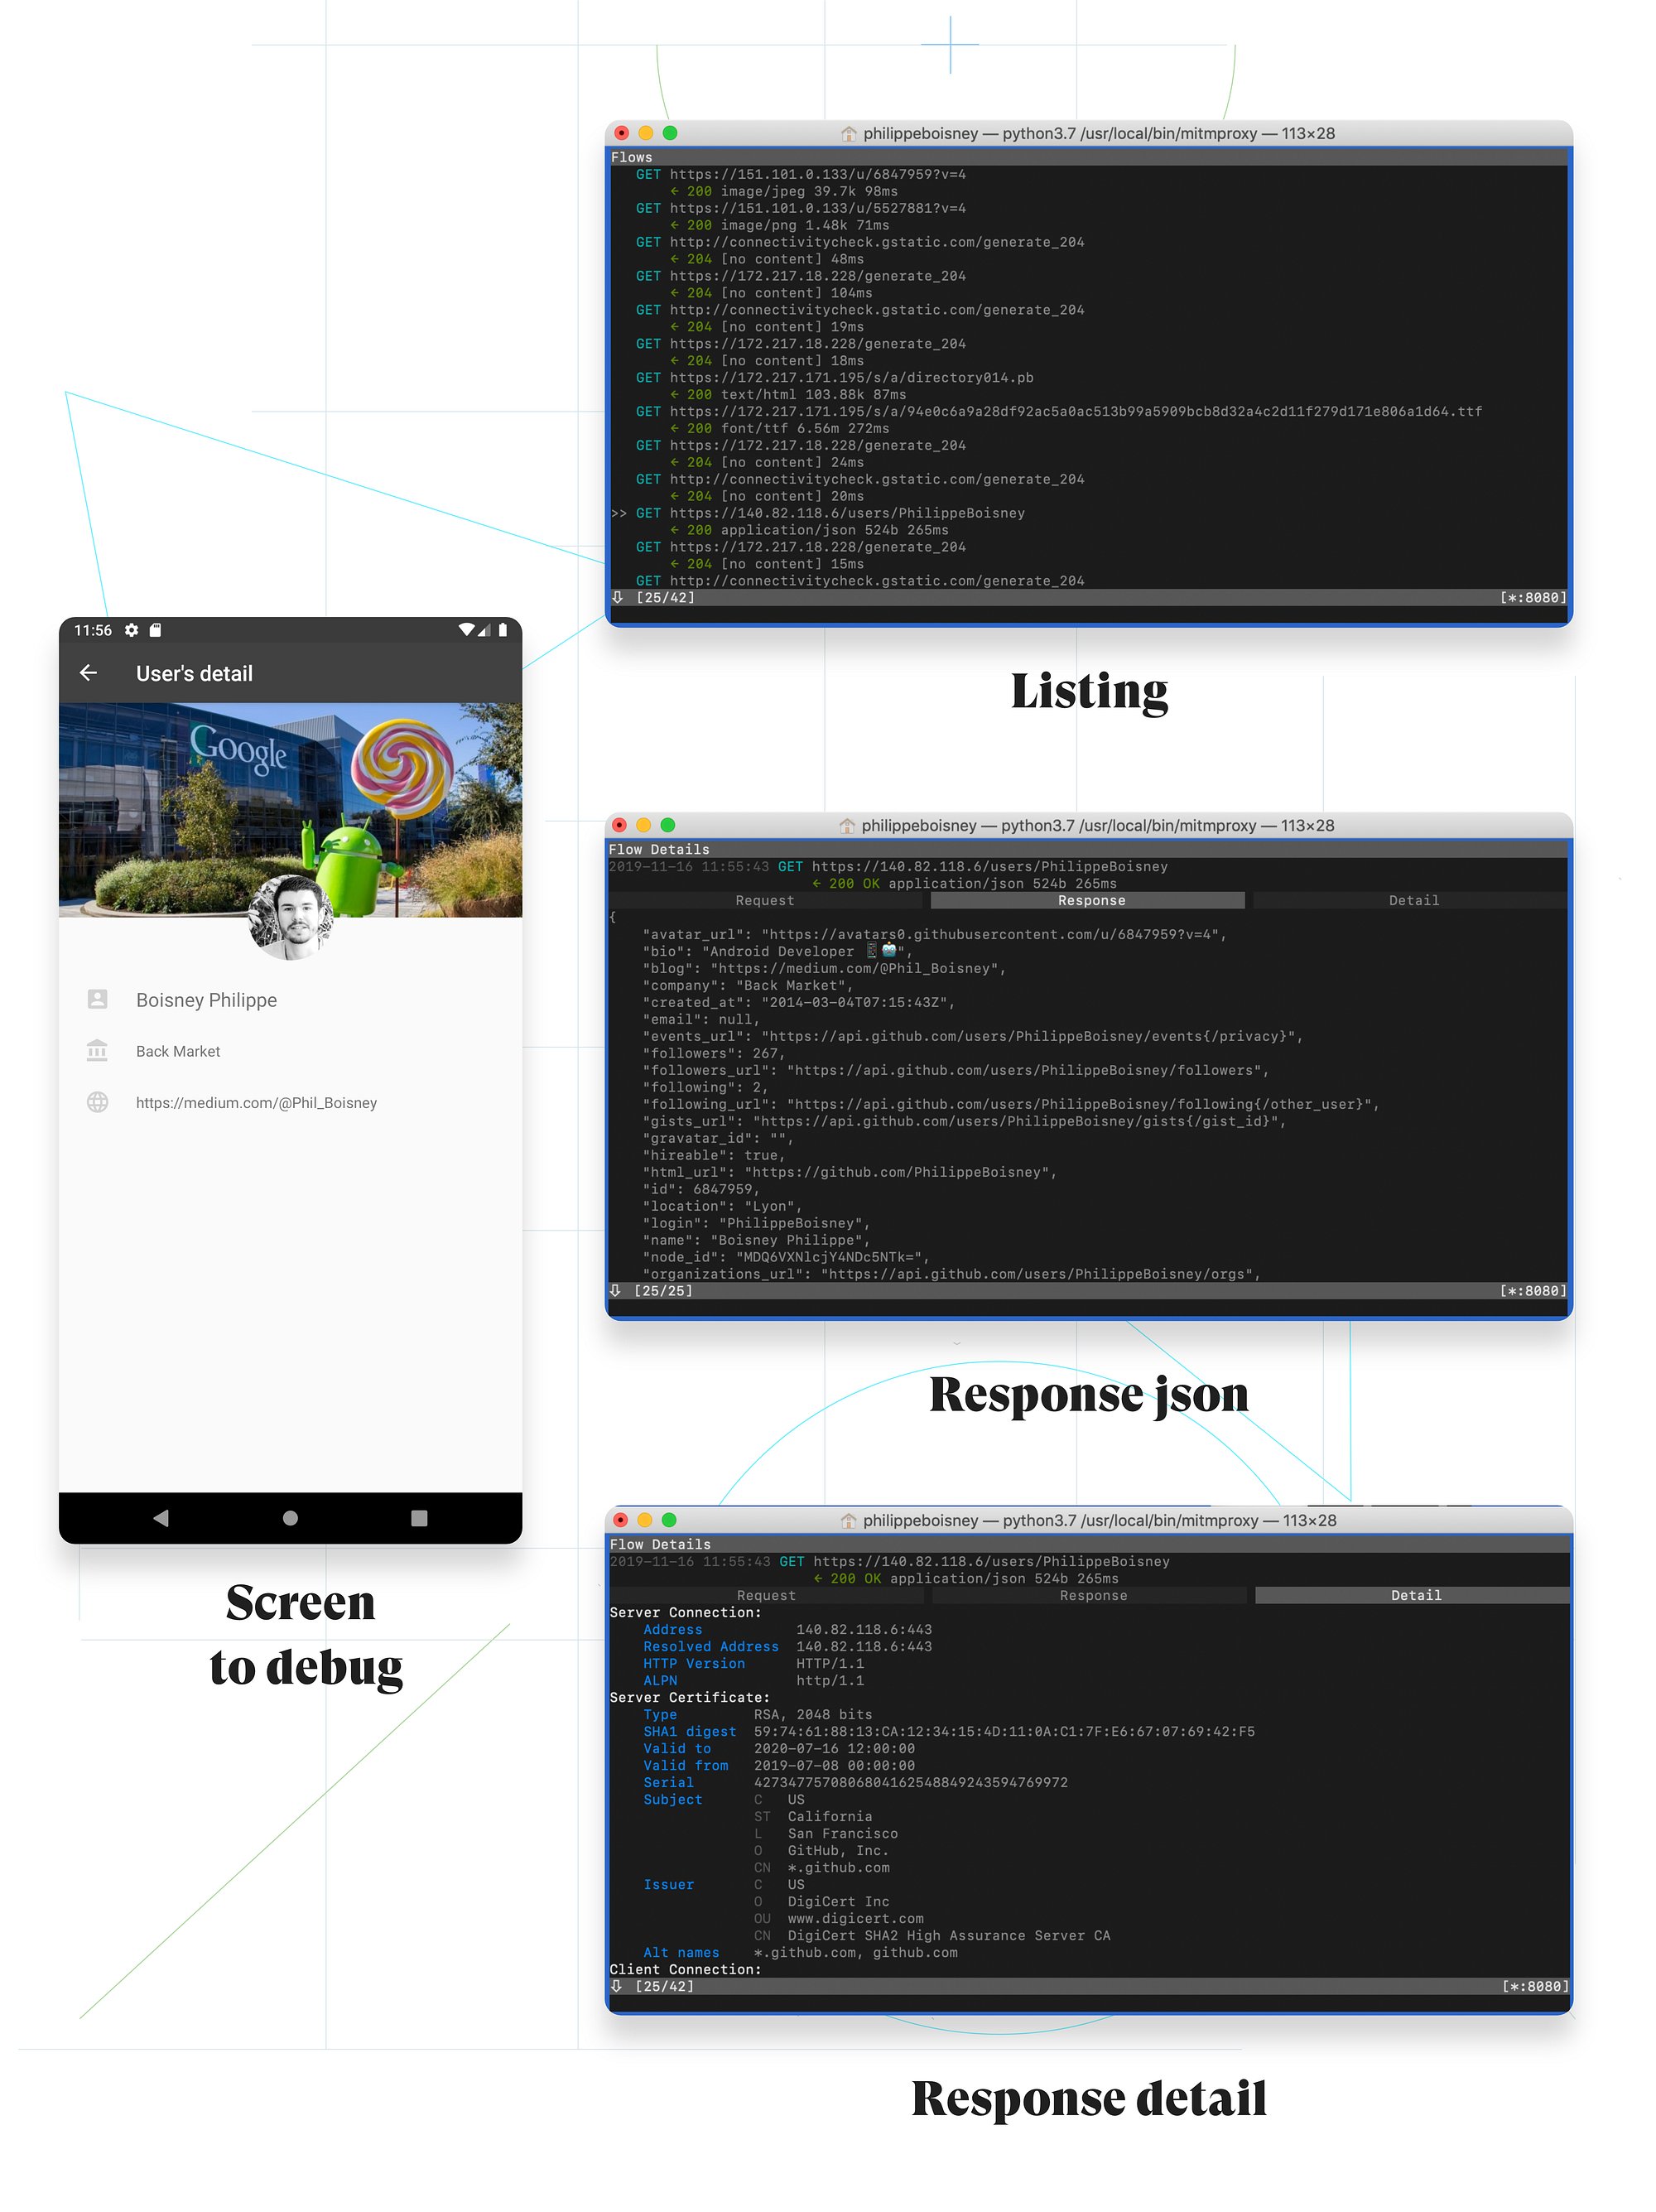Click the green zoom button of Listing window
The height and width of the screenshot is (2212, 1656).
pos(669,133)
